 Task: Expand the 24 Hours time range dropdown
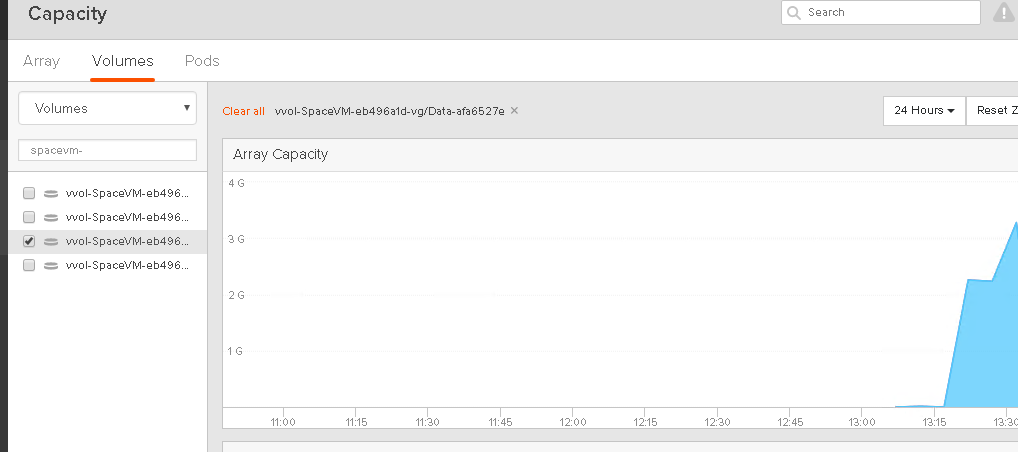coord(923,110)
